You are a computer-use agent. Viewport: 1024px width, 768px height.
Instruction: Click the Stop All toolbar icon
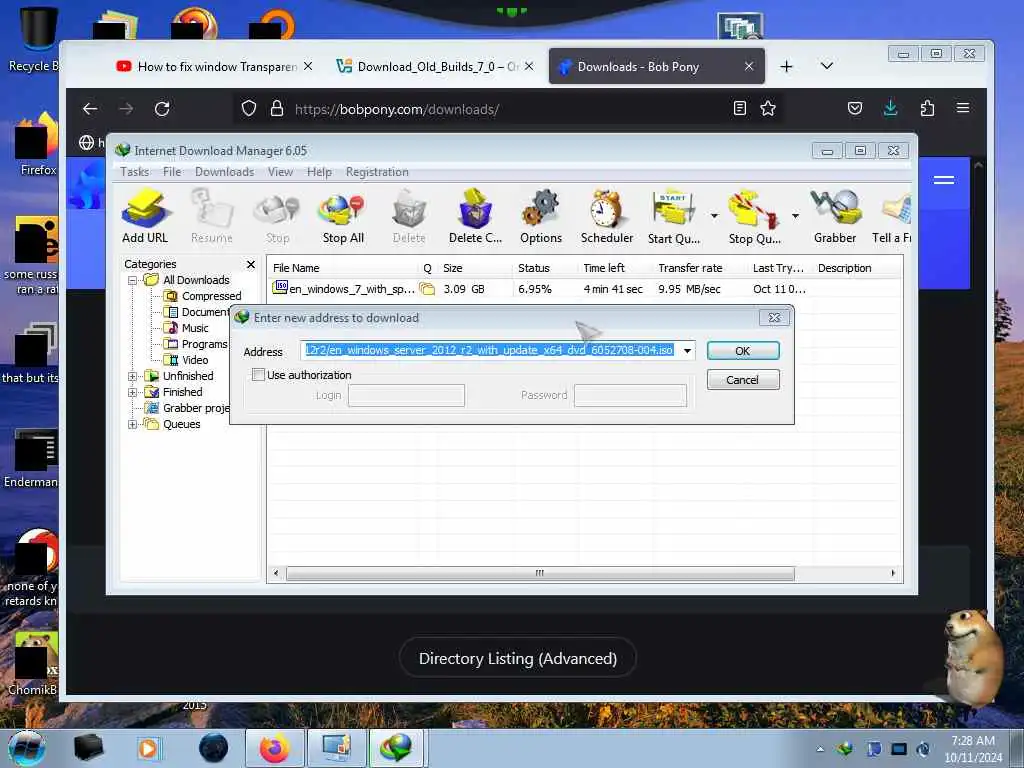click(x=343, y=216)
